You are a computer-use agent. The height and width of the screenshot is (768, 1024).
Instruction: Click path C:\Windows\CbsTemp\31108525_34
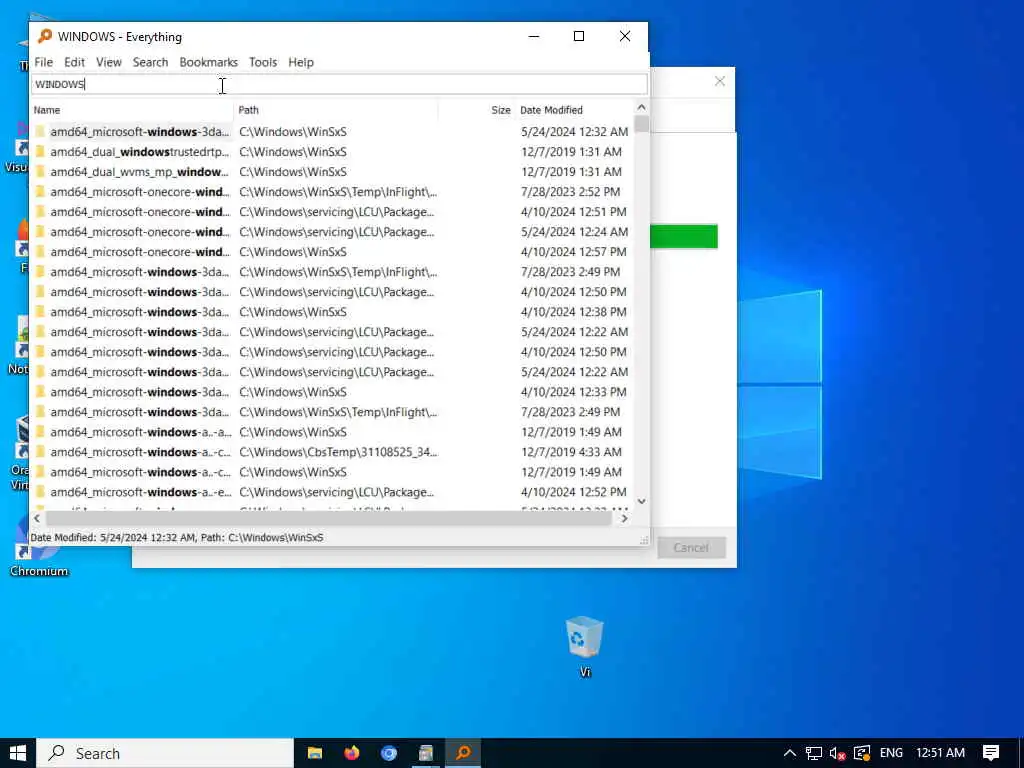tap(338, 452)
